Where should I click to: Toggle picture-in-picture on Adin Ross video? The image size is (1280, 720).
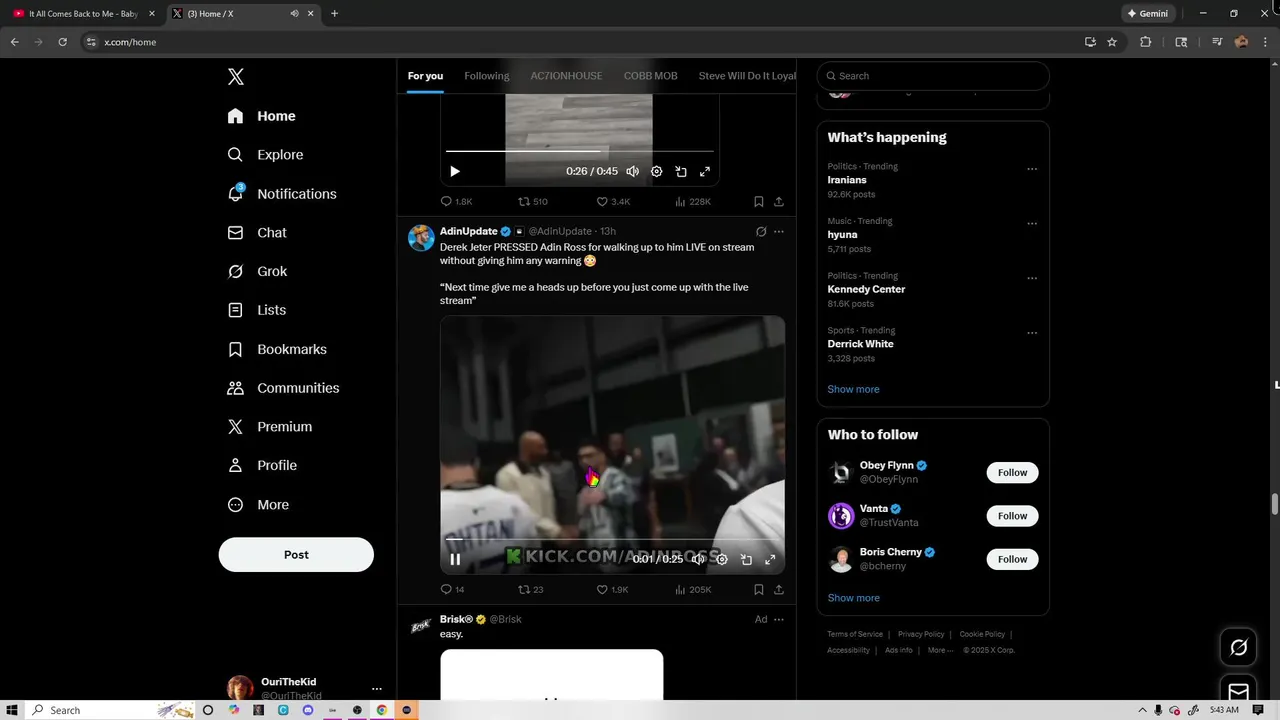pos(746,560)
